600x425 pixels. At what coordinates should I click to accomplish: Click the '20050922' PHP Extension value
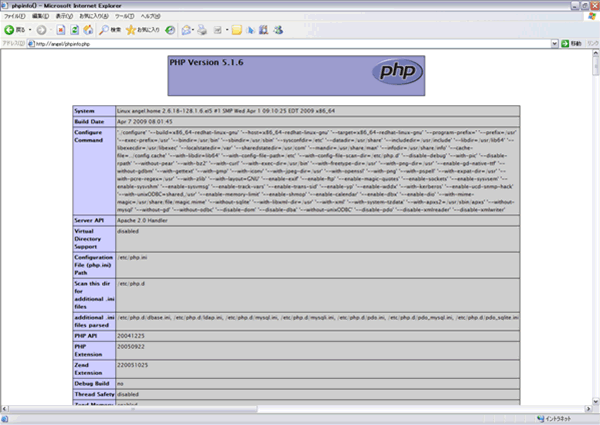[130, 347]
